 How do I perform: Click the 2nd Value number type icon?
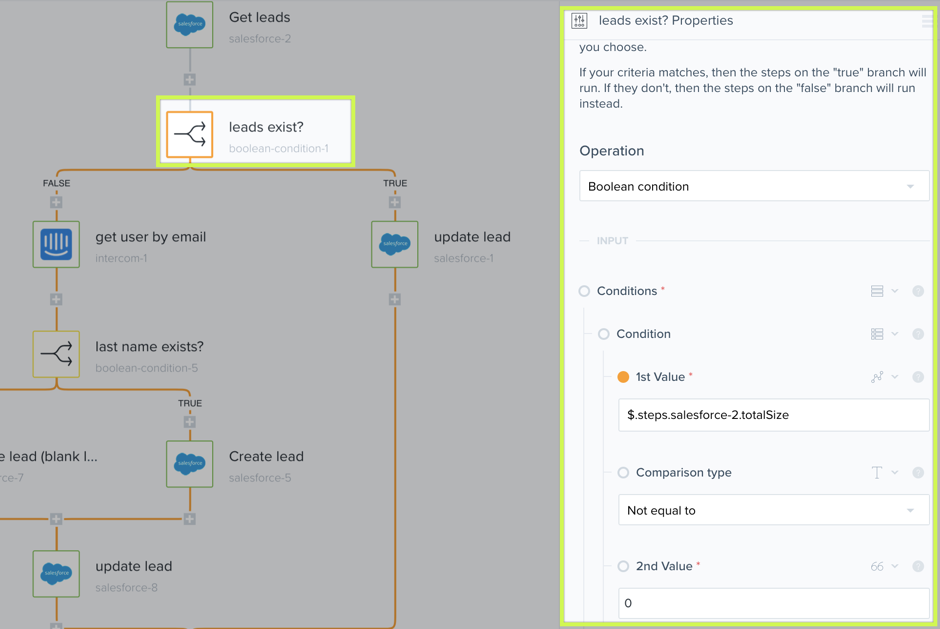[877, 566]
